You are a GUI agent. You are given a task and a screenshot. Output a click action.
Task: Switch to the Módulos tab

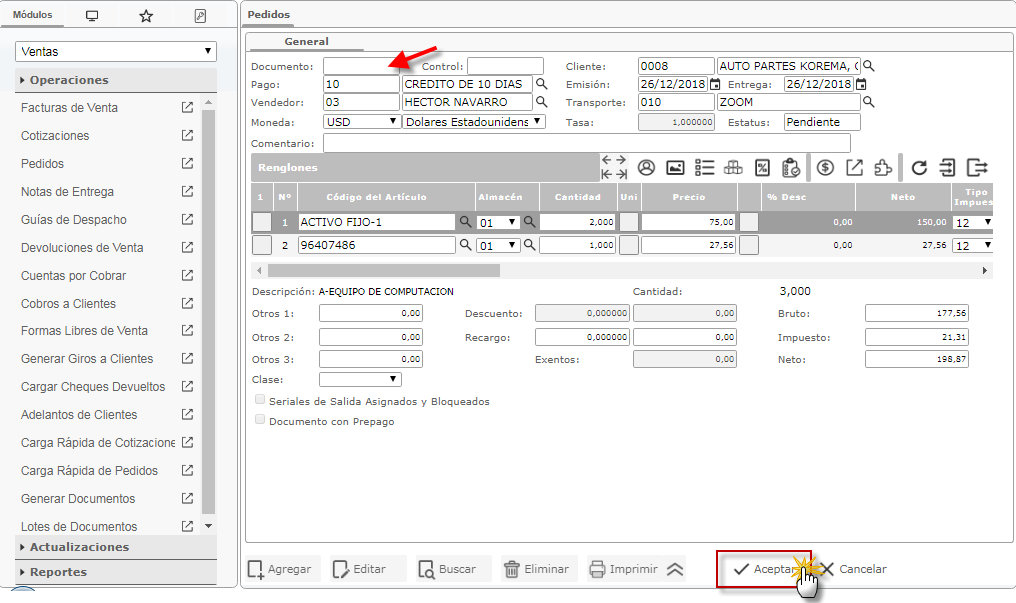(32, 16)
